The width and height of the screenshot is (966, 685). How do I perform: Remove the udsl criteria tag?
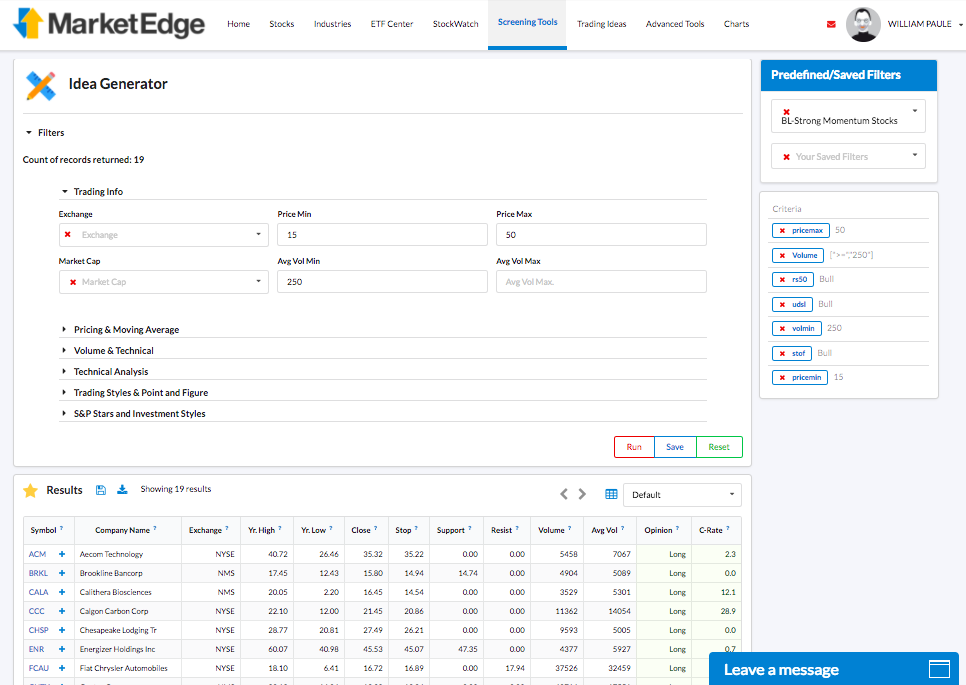pos(782,304)
